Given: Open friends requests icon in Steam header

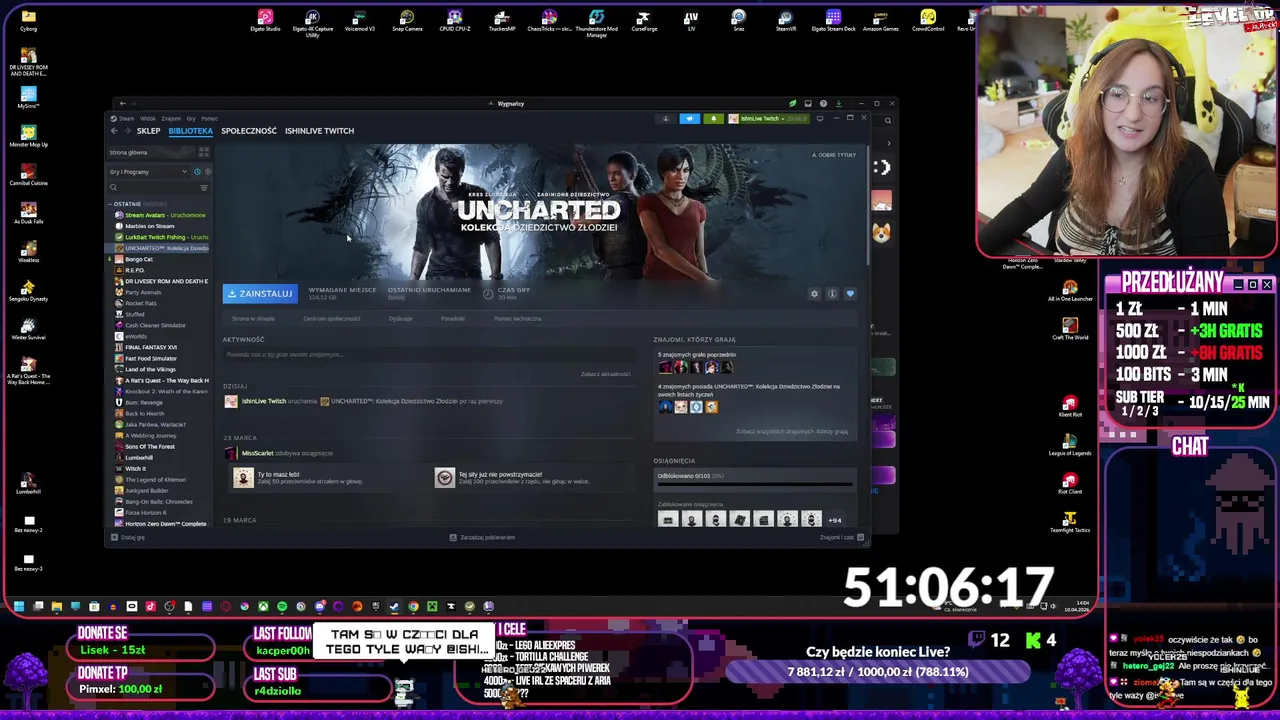Looking at the screenshot, I should click(x=666, y=118).
